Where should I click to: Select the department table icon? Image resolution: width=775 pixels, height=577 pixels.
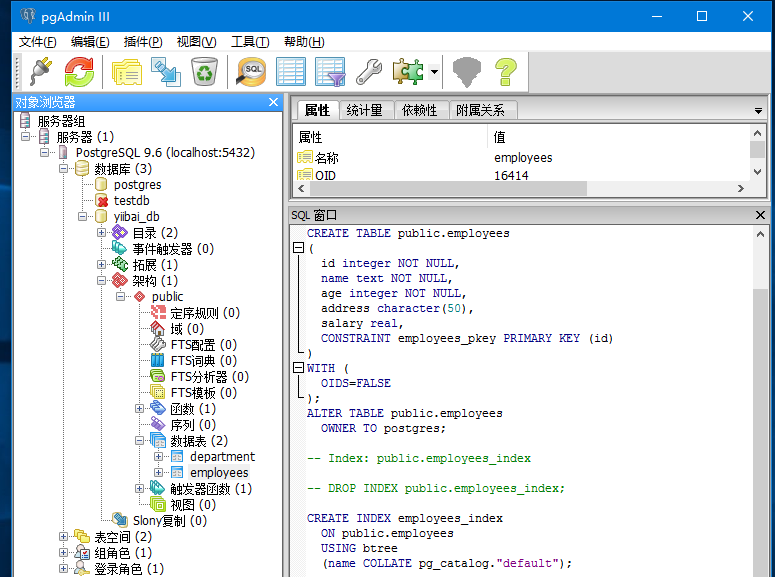click(177, 456)
